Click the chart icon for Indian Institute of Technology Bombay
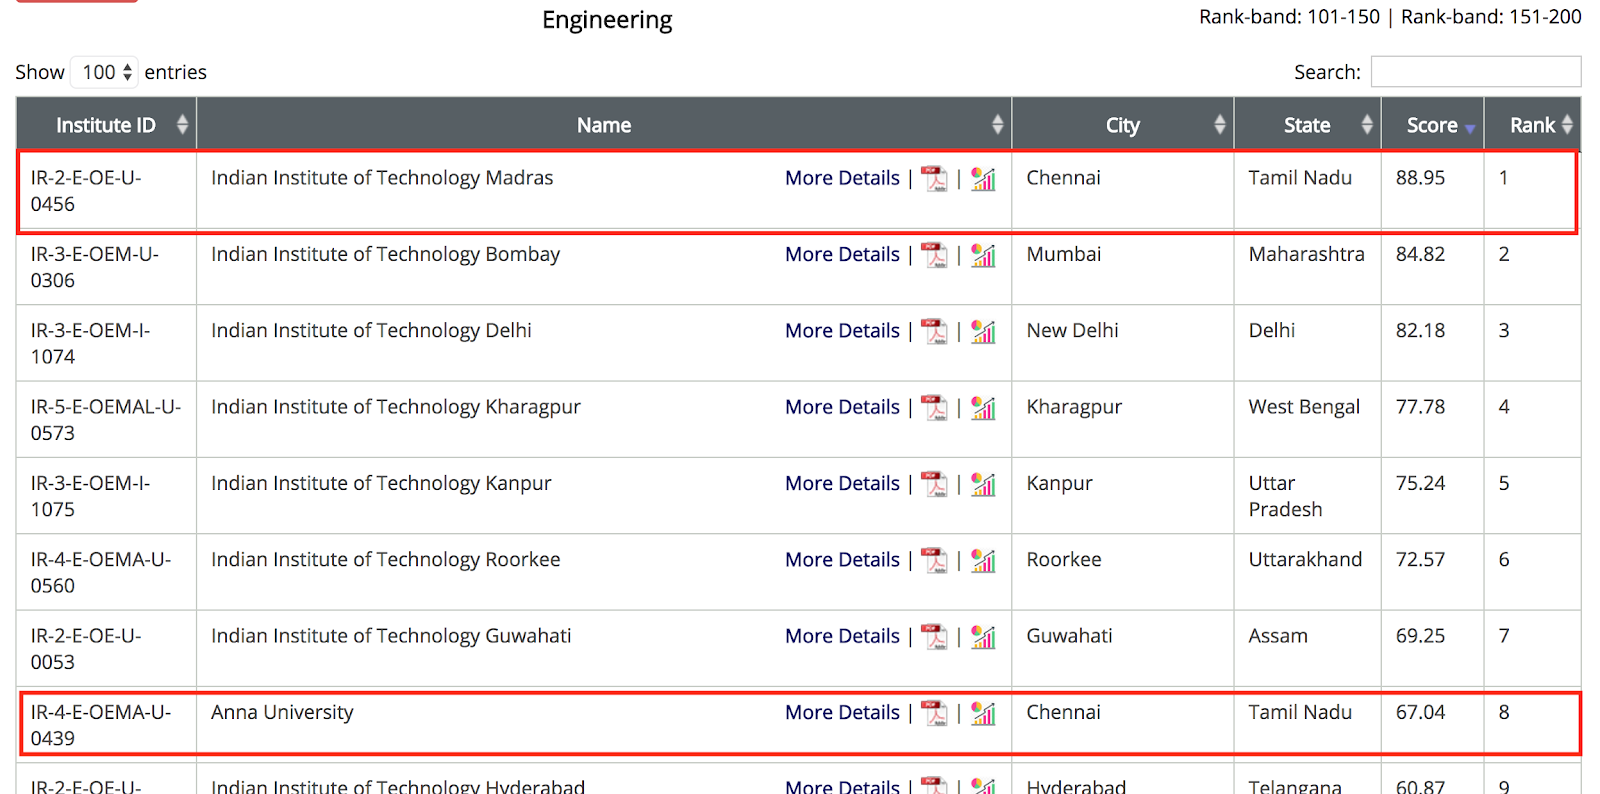 pos(983,255)
